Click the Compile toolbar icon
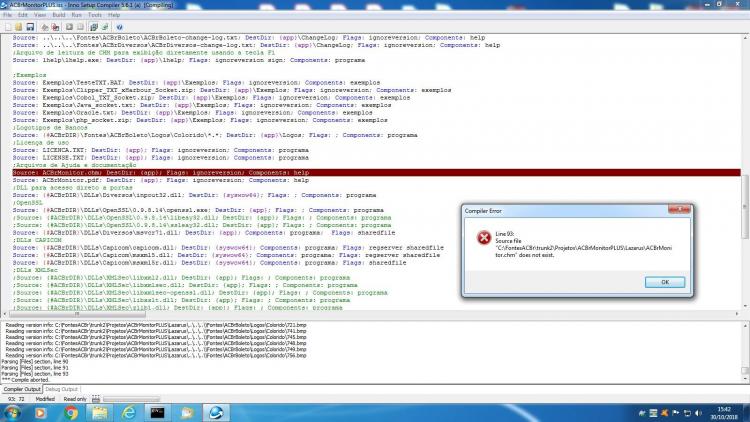 tap(44, 27)
